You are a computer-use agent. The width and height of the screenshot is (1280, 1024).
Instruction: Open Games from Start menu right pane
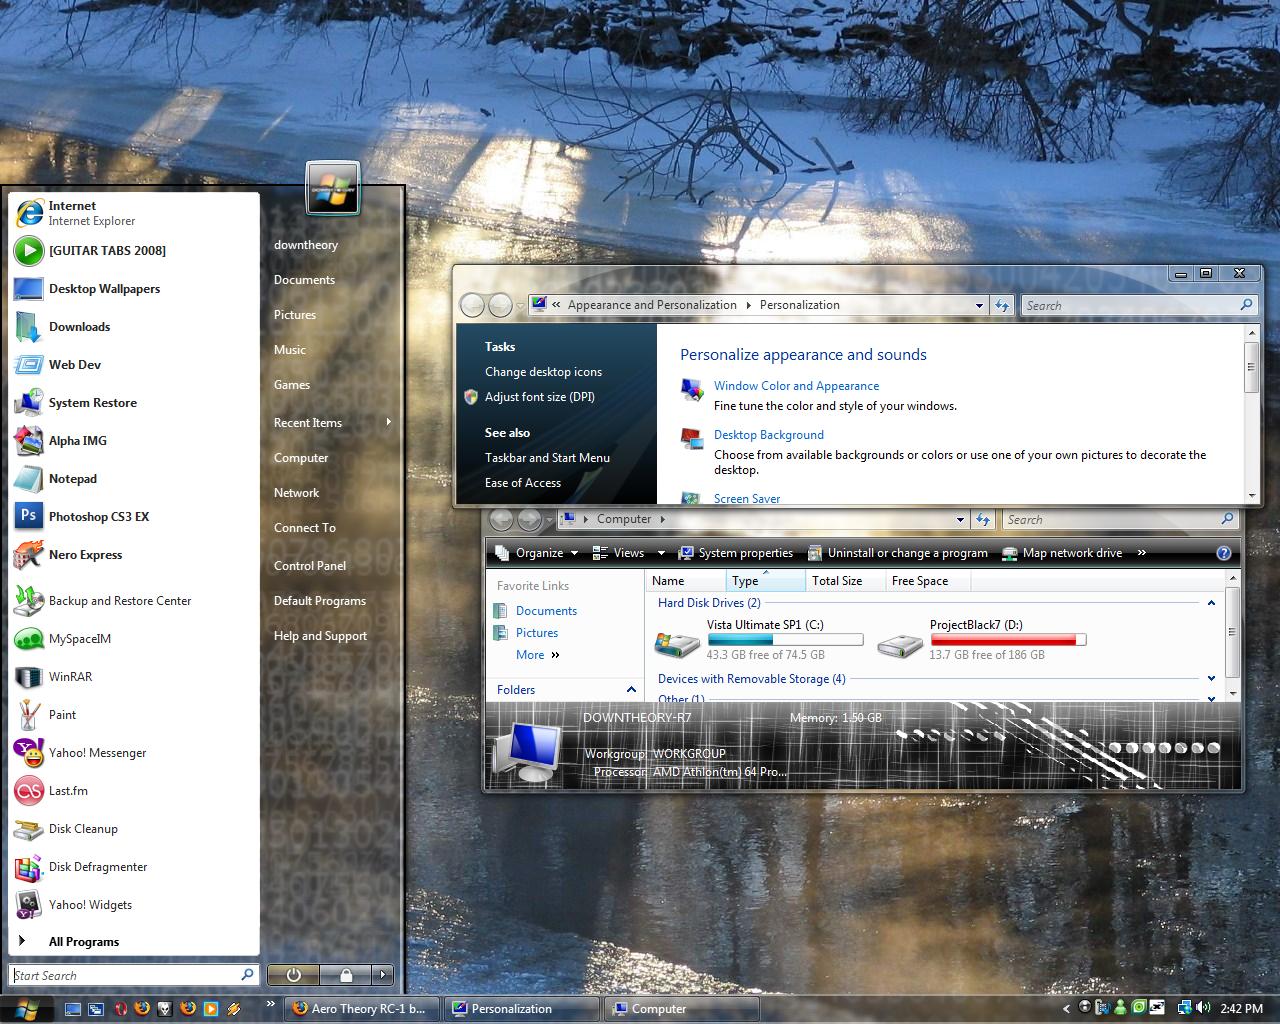(292, 385)
